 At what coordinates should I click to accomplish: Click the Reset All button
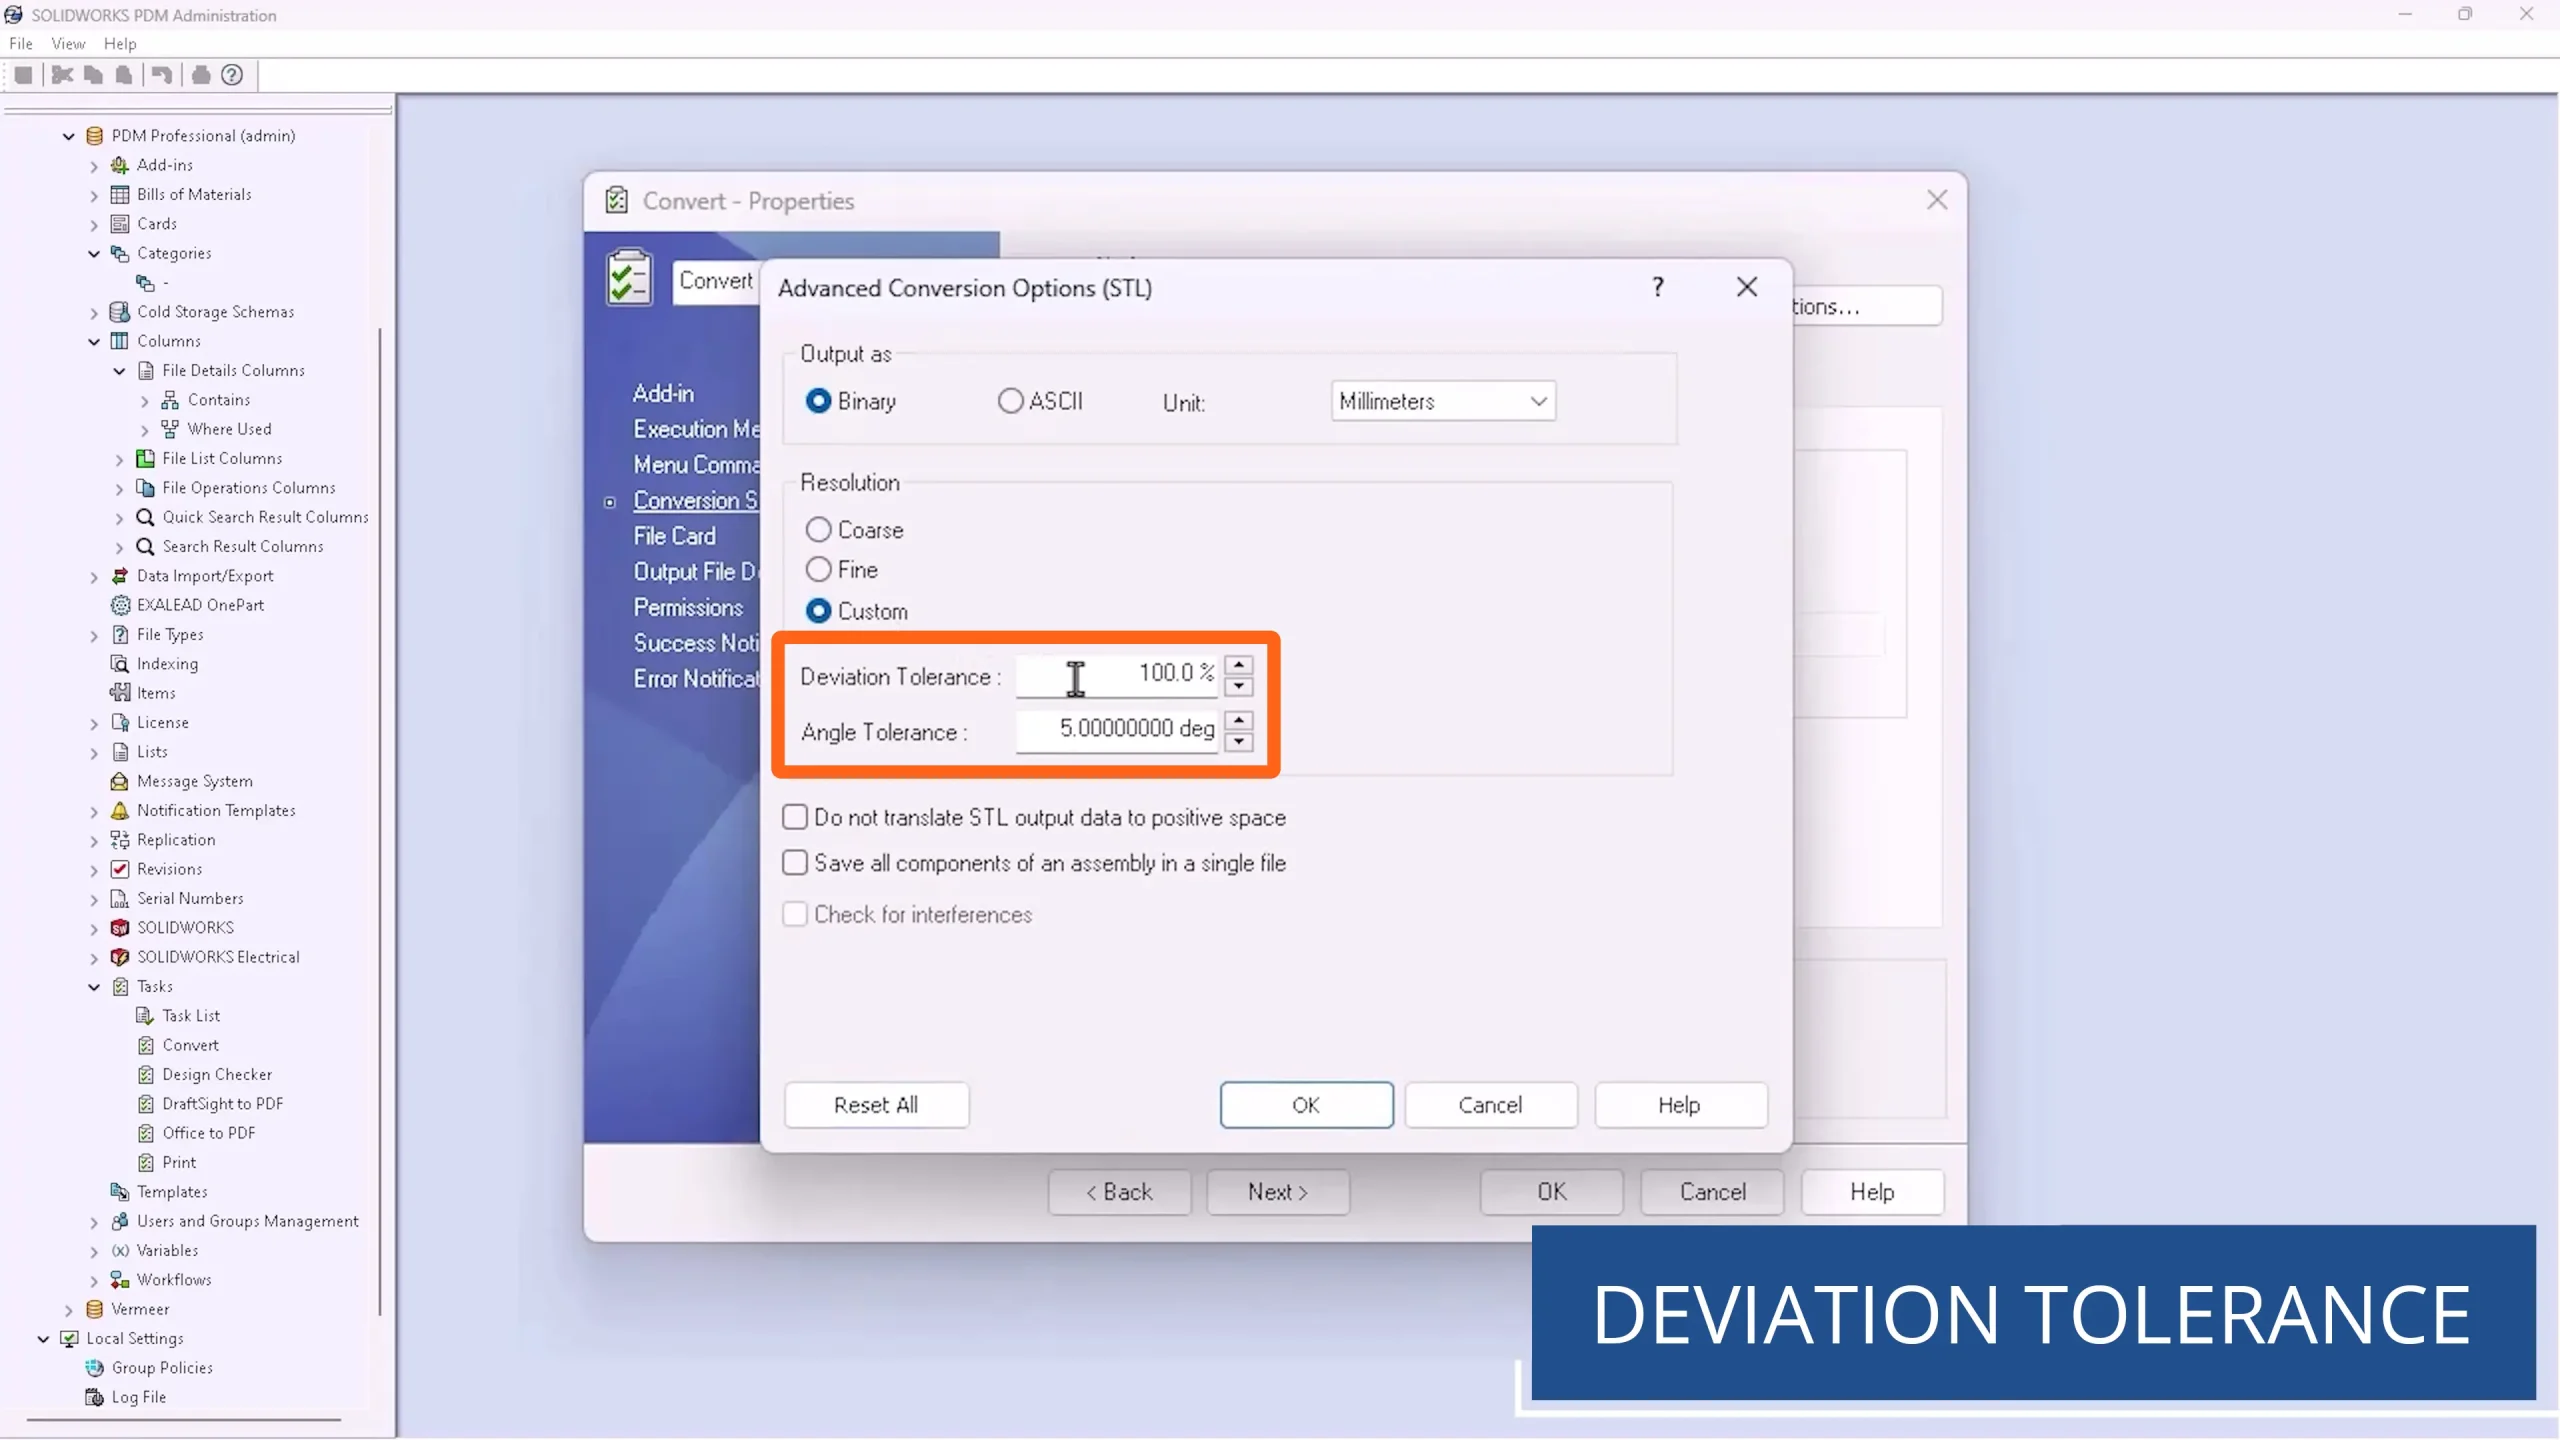[x=875, y=1105]
